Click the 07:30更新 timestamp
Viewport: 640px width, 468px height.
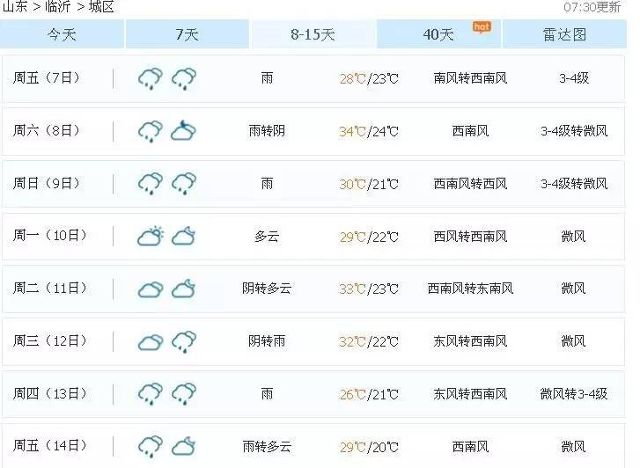(x=592, y=7)
